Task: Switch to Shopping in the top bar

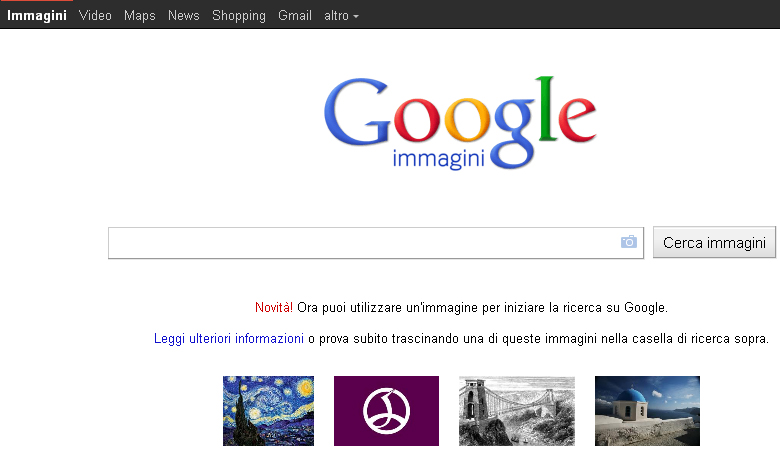Action: [239, 16]
